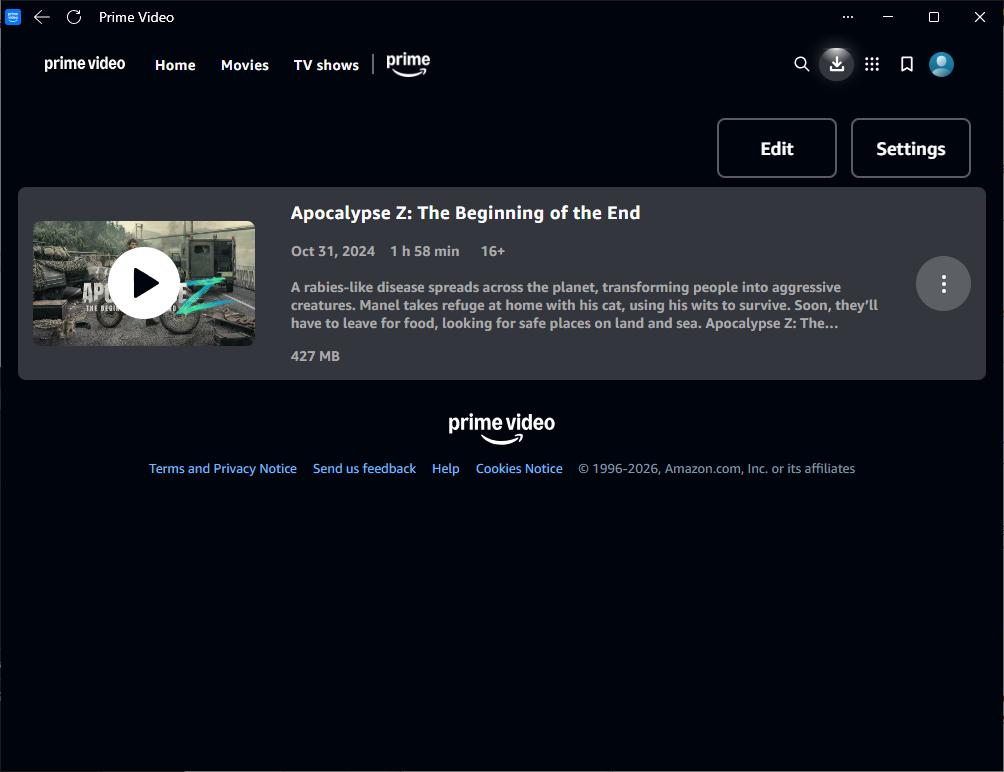Click the Settings button
This screenshot has height=772, width=1004.
pyautogui.click(x=911, y=148)
